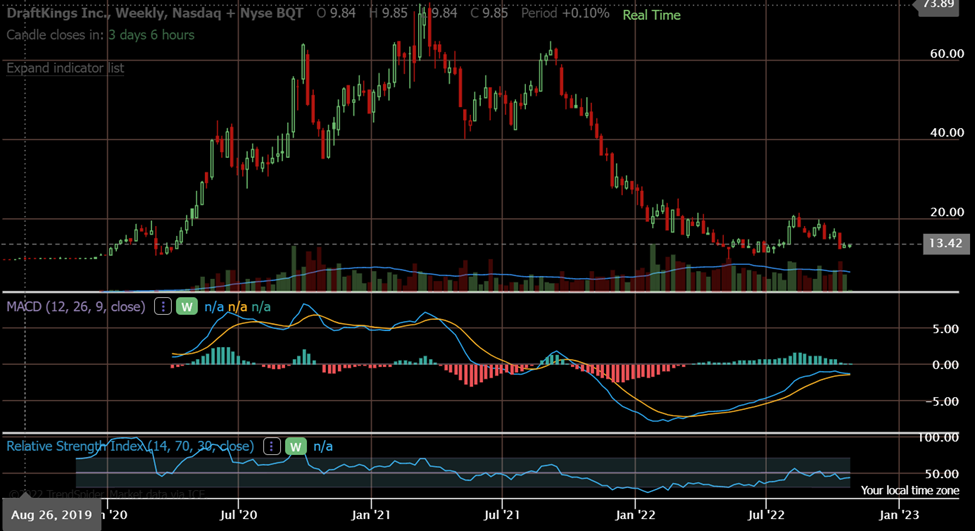
Task: Click the 73.89 price label
Action: [939, 5]
